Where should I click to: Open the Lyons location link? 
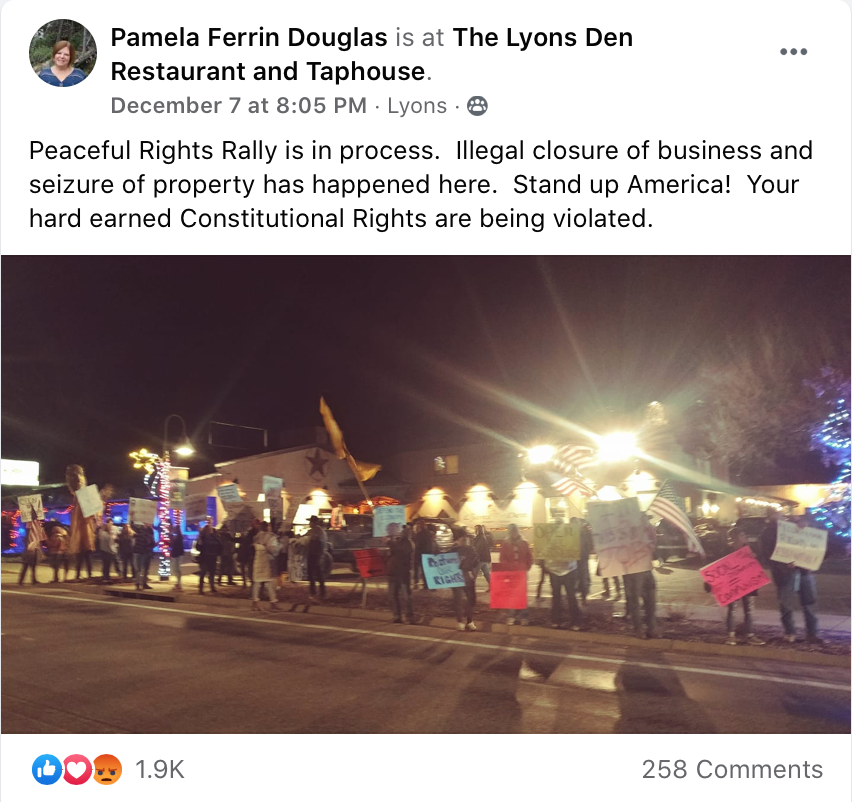417,105
